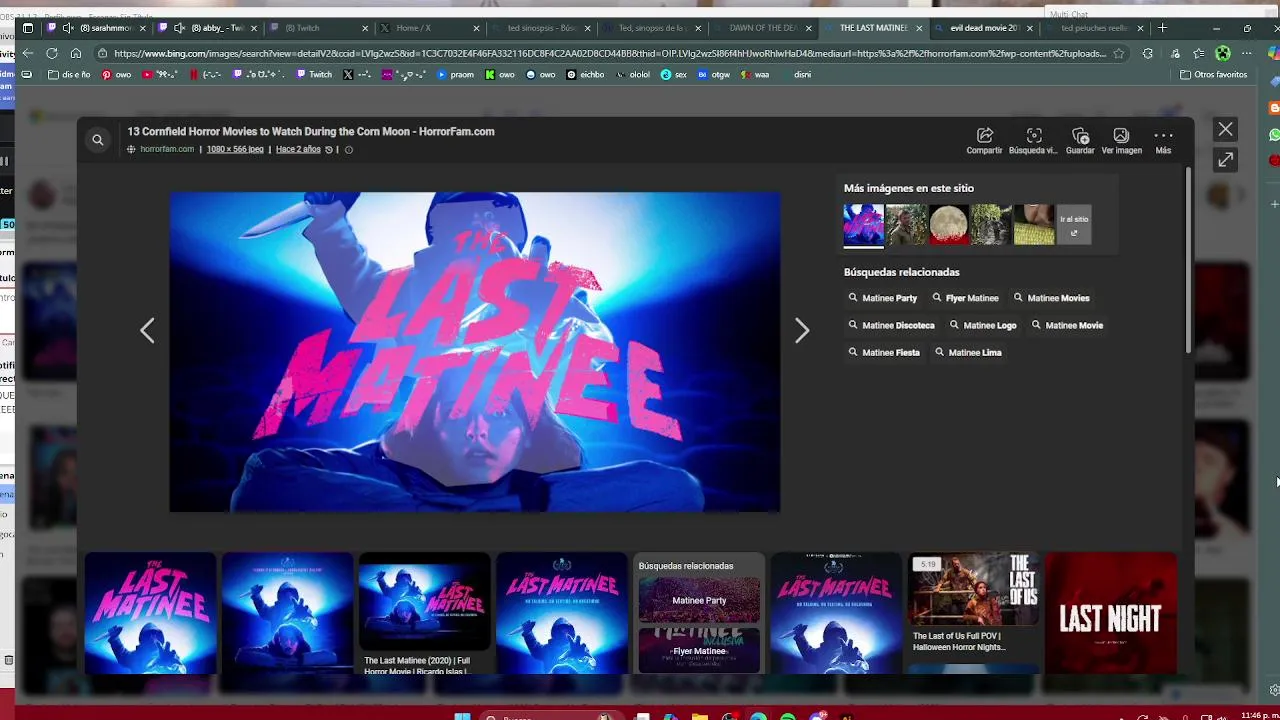Select the moon thumbnail from this site
This screenshot has height=720, width=1280.
949,225
